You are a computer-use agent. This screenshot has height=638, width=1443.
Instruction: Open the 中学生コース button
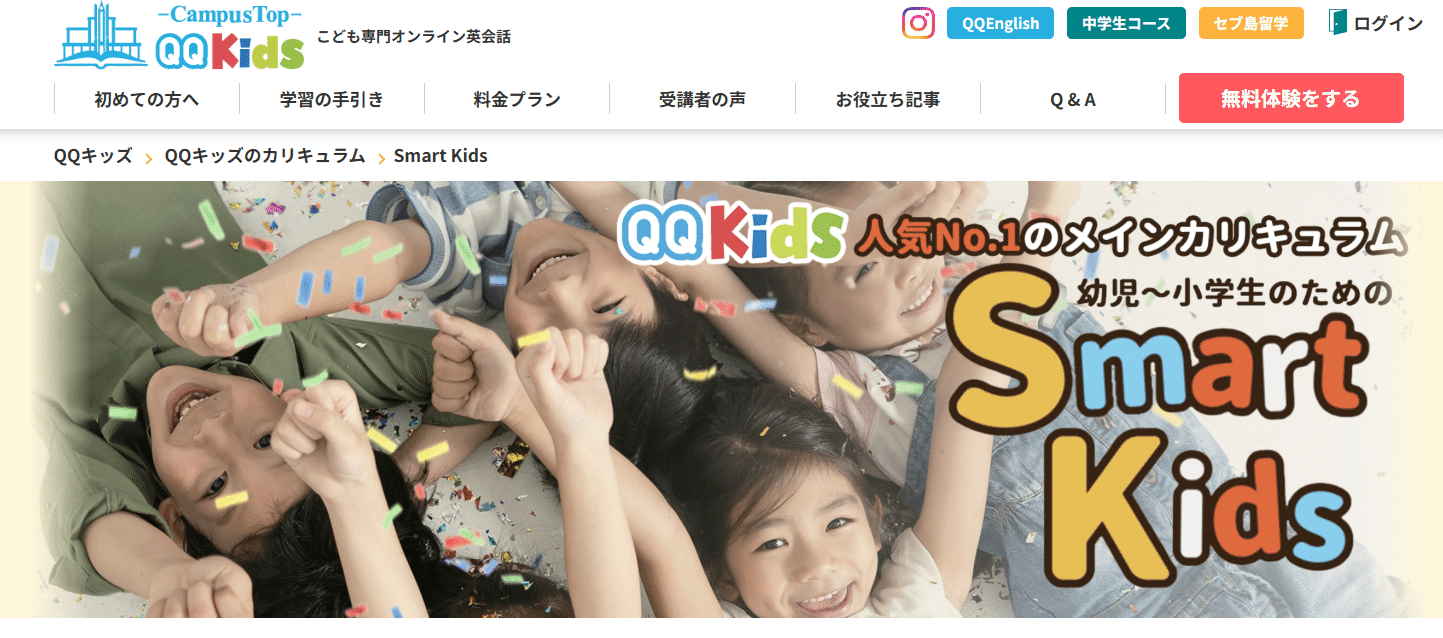click(x=1126, y=23)
